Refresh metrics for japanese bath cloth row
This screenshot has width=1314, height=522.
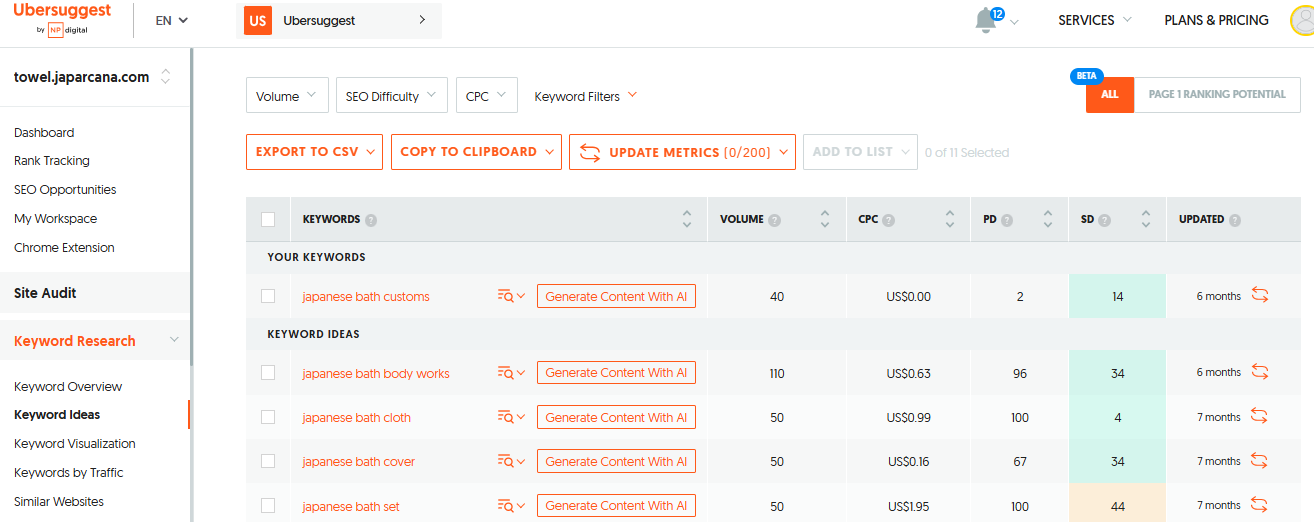point(1260,416)
